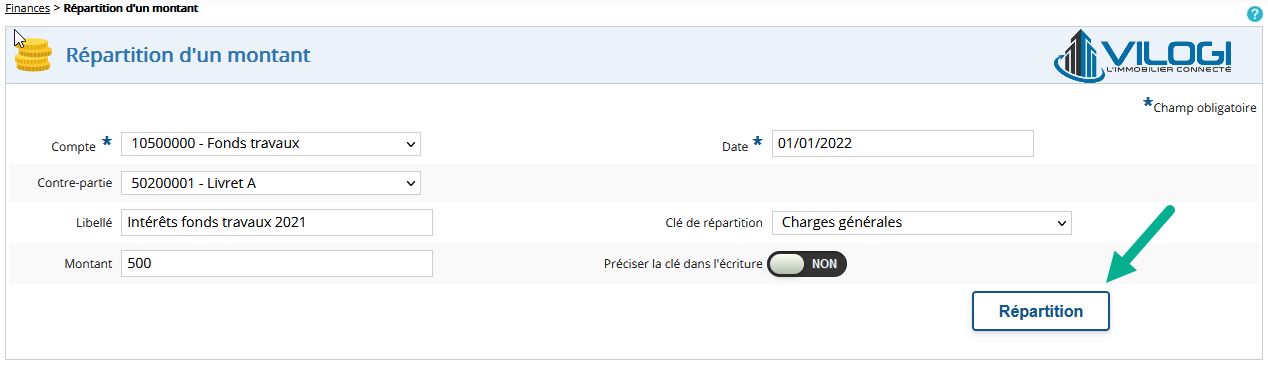Focus the Date input field
This screenshot has height=370, width=1268.
coord(902,144)
